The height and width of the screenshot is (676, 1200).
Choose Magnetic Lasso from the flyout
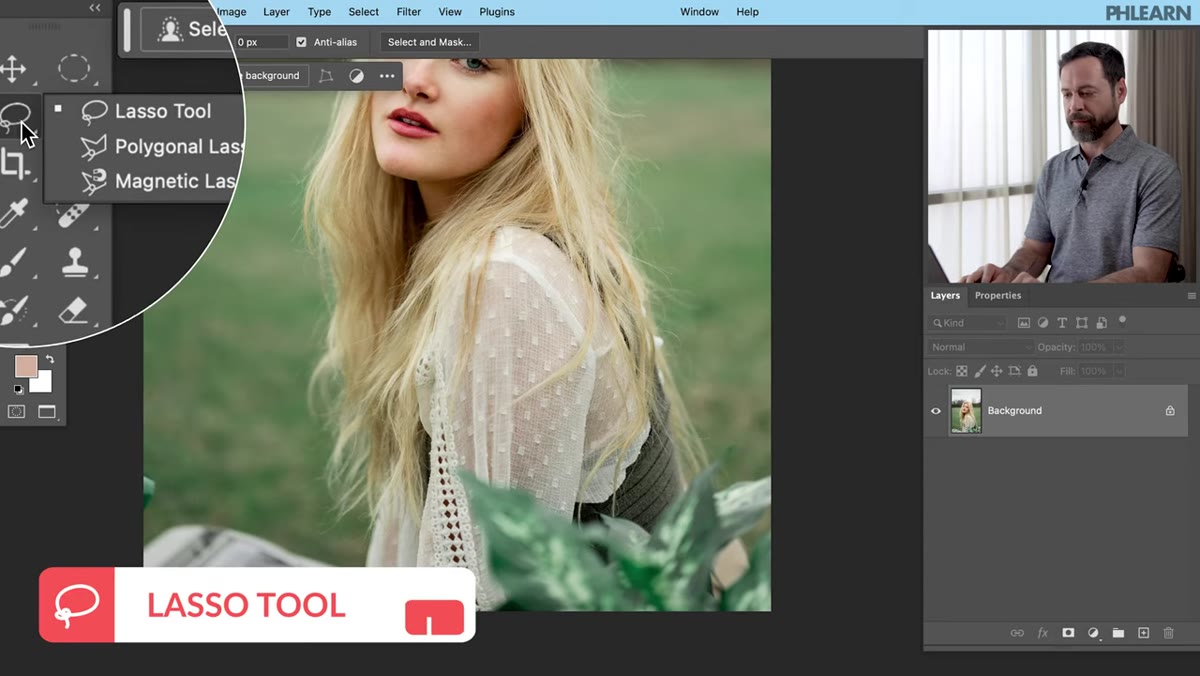tap(158, 181)
